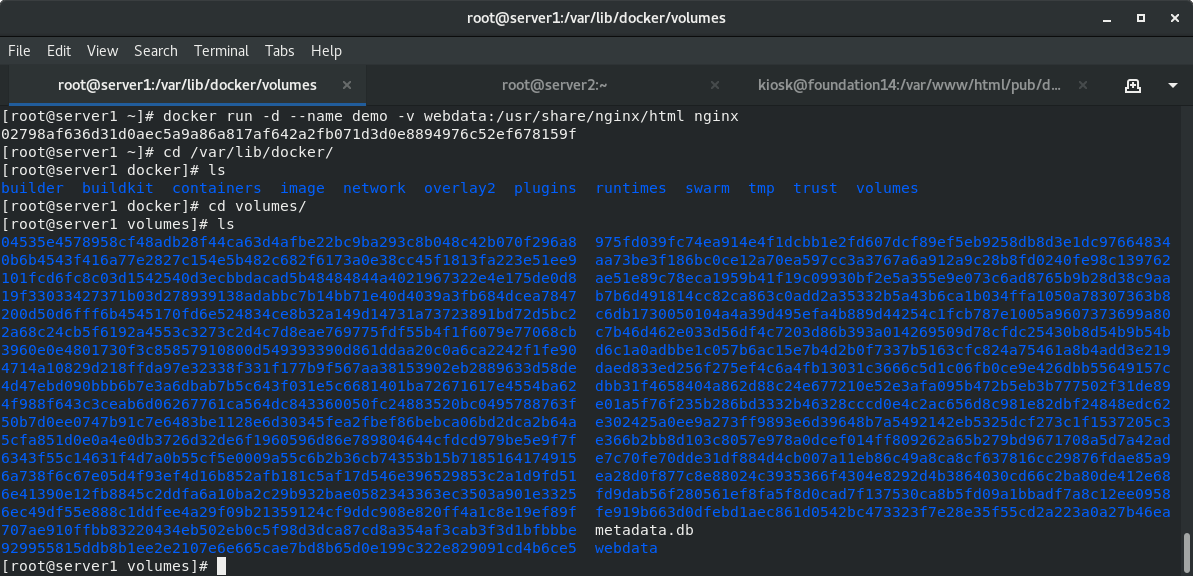Open the Search menu
This screenshot has width=1193, height=576.
pyautogui.click(x=156, y=51)
